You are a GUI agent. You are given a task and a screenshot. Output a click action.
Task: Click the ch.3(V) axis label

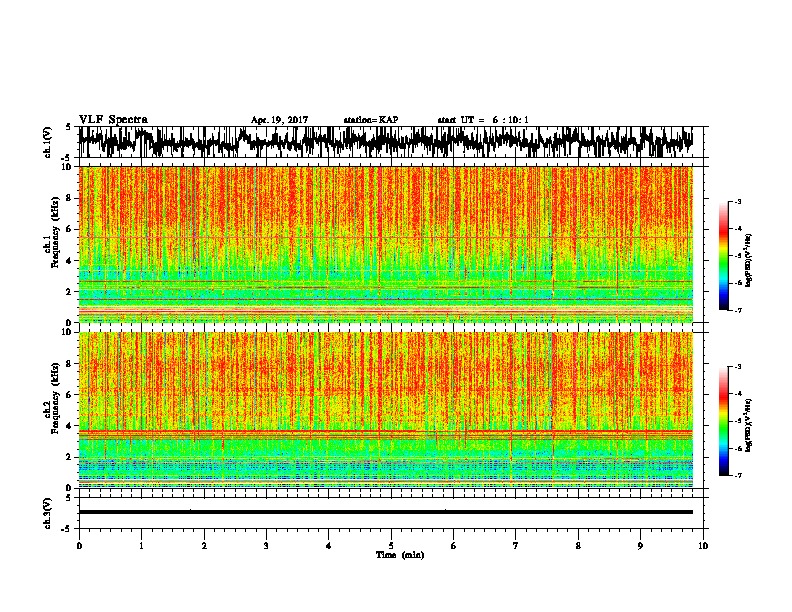pos(48,513)
